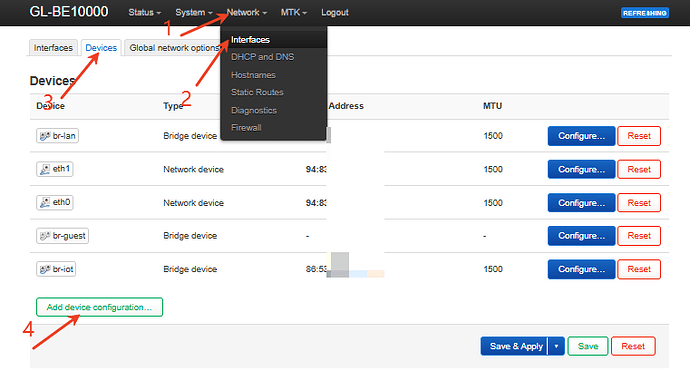690x370 pixels.
Task: Reset the br-lan device
Action: pos(639,136)
